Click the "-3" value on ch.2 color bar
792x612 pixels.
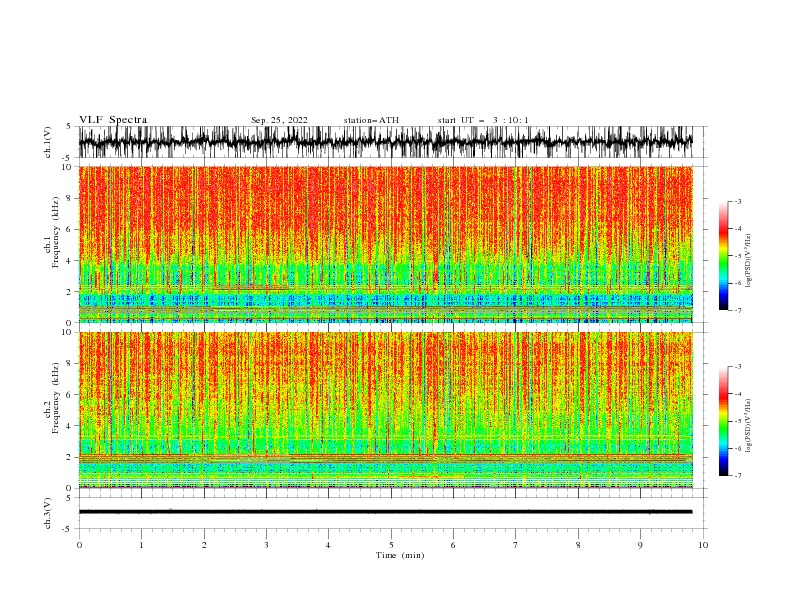738,367
